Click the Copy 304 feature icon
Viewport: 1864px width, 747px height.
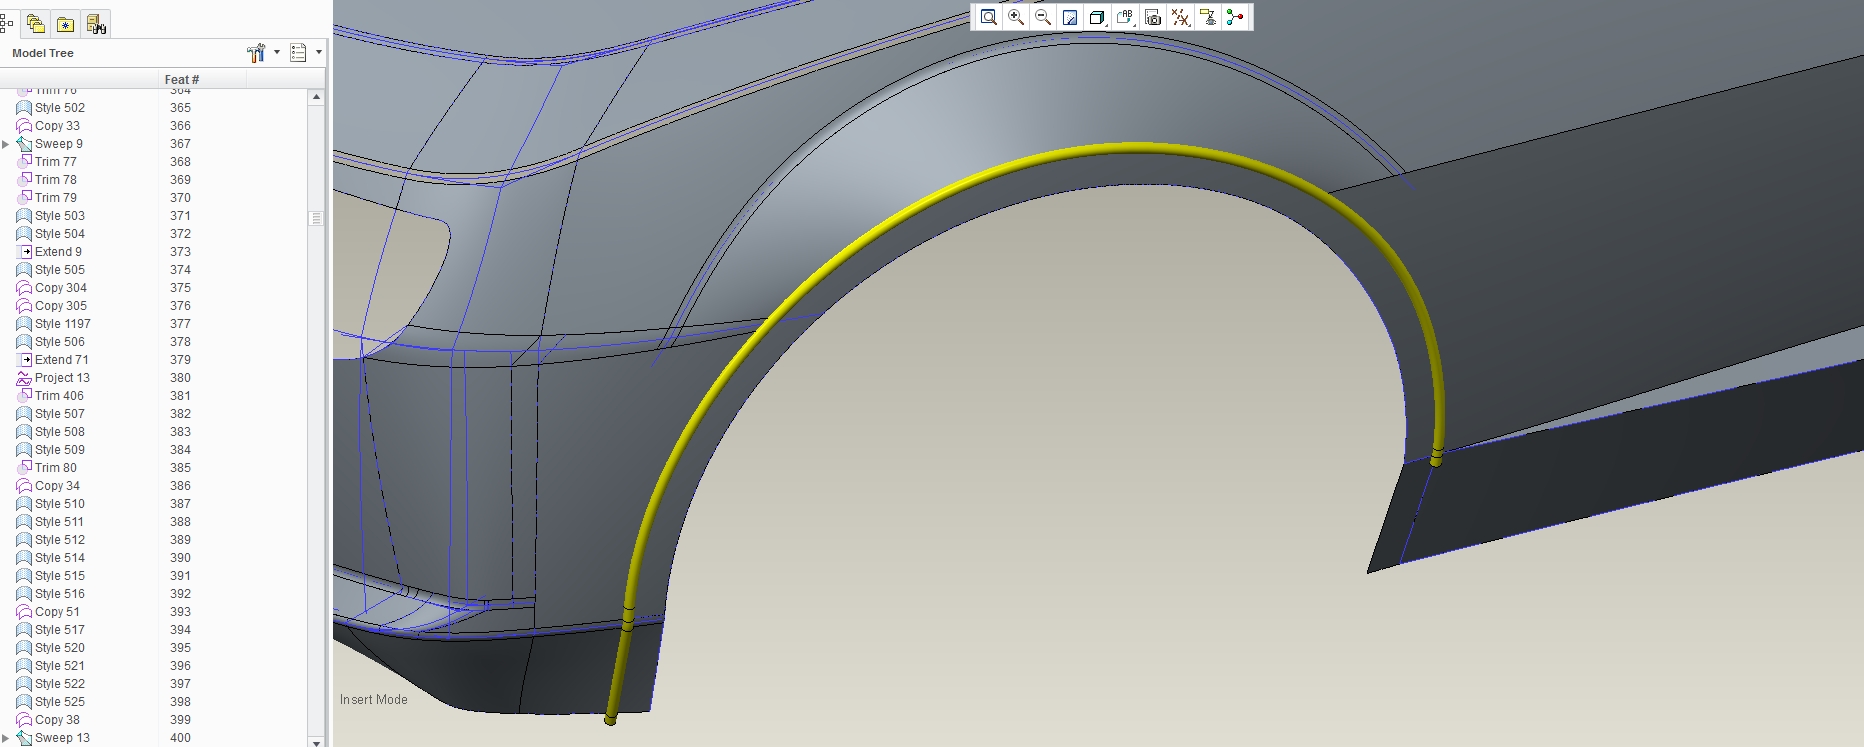(x=24, y=288)
